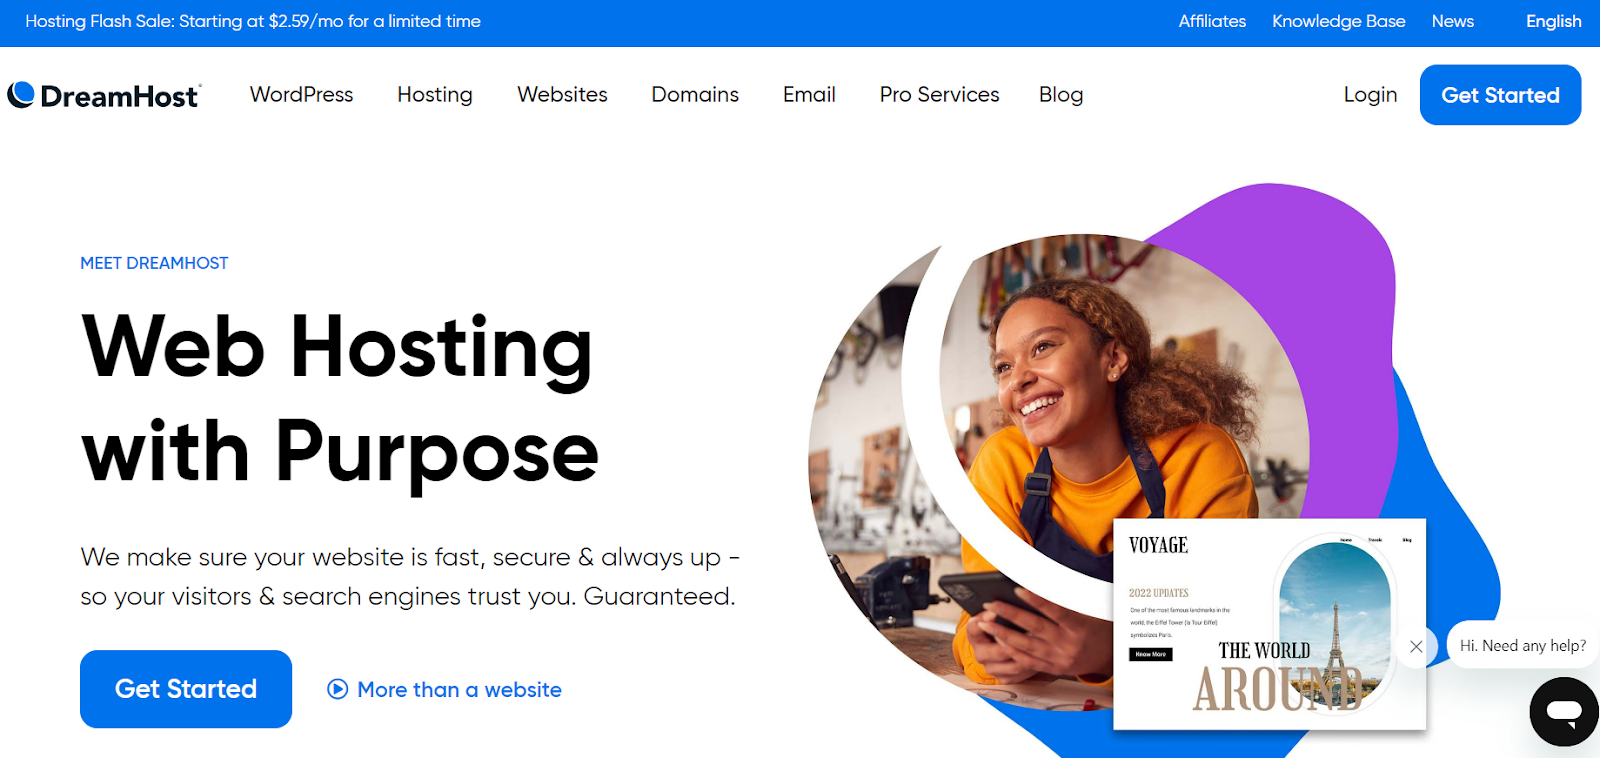Screen dimensions: 1600x758
Task: Click the Hosting Flash Sale banner text
Action: coord(253,21)
